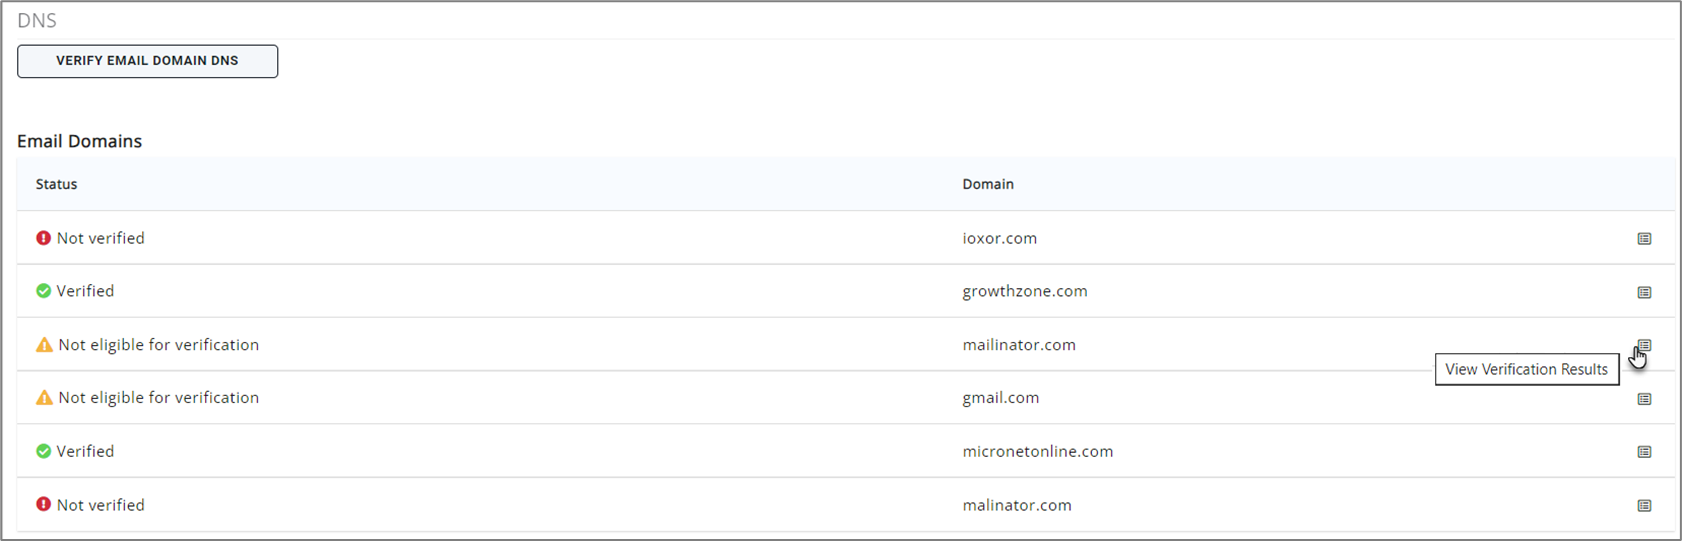The height and width of the screenshot is (541, 1682).
Task: Click Verify Email Domain DNS button
Action: click(147, 61)
